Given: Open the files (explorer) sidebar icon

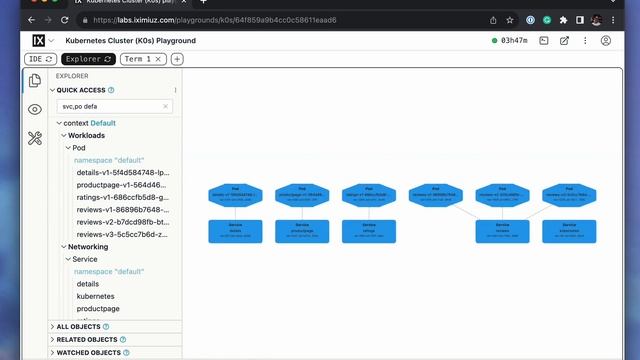Looking at the screenshot, I should click(35, 80).
